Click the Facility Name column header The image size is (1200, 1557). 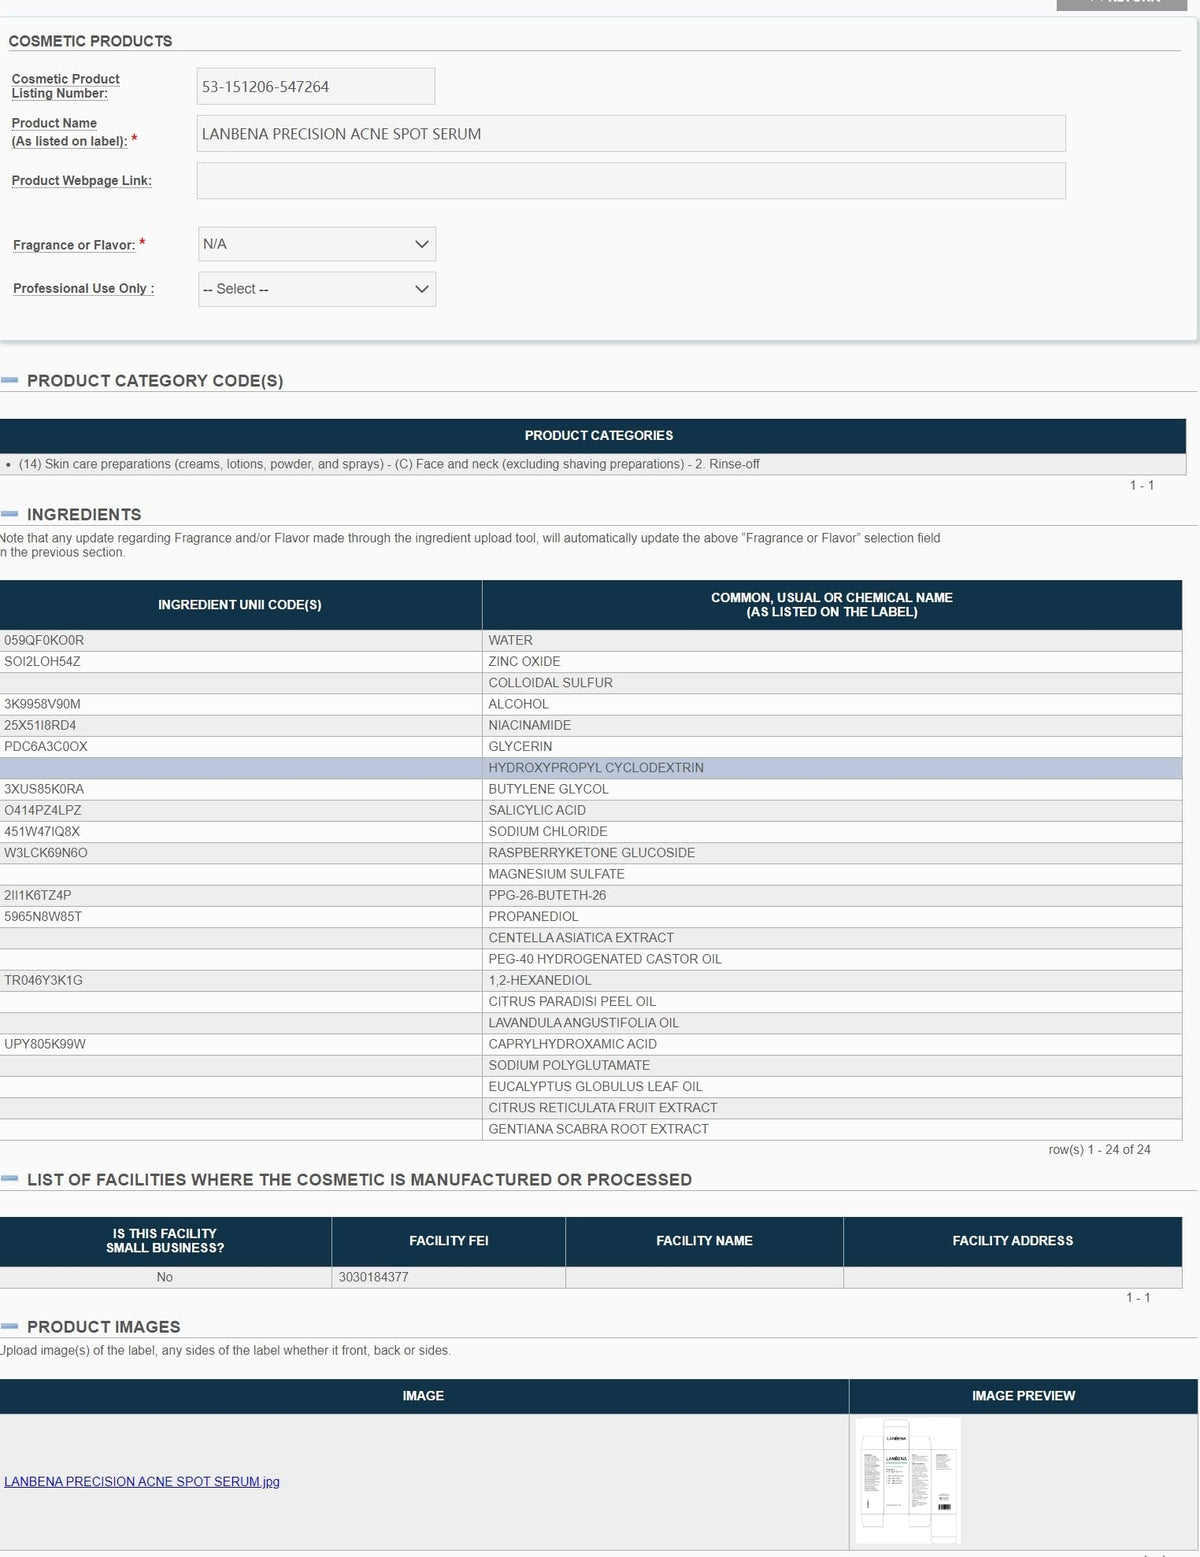705,1241
